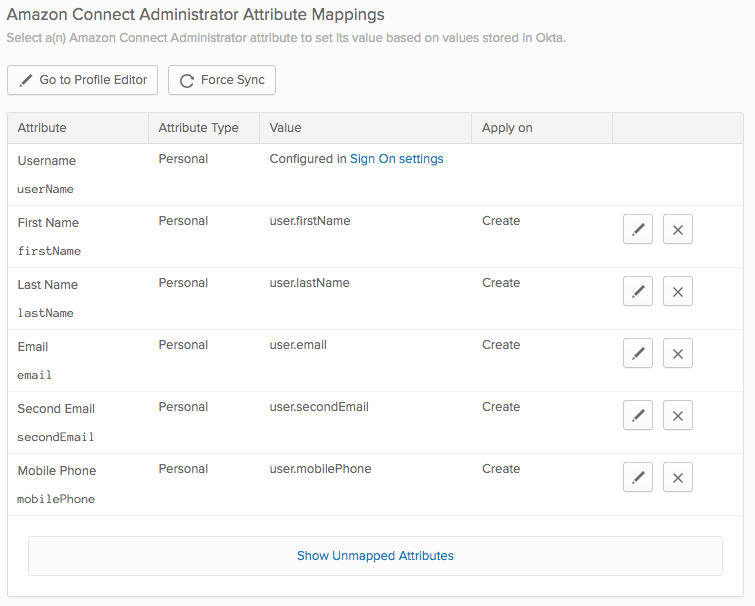Screen dimensions: 755x606
Task: Edit the Last Name mapping pencil icon
Action: pos(638,291)
